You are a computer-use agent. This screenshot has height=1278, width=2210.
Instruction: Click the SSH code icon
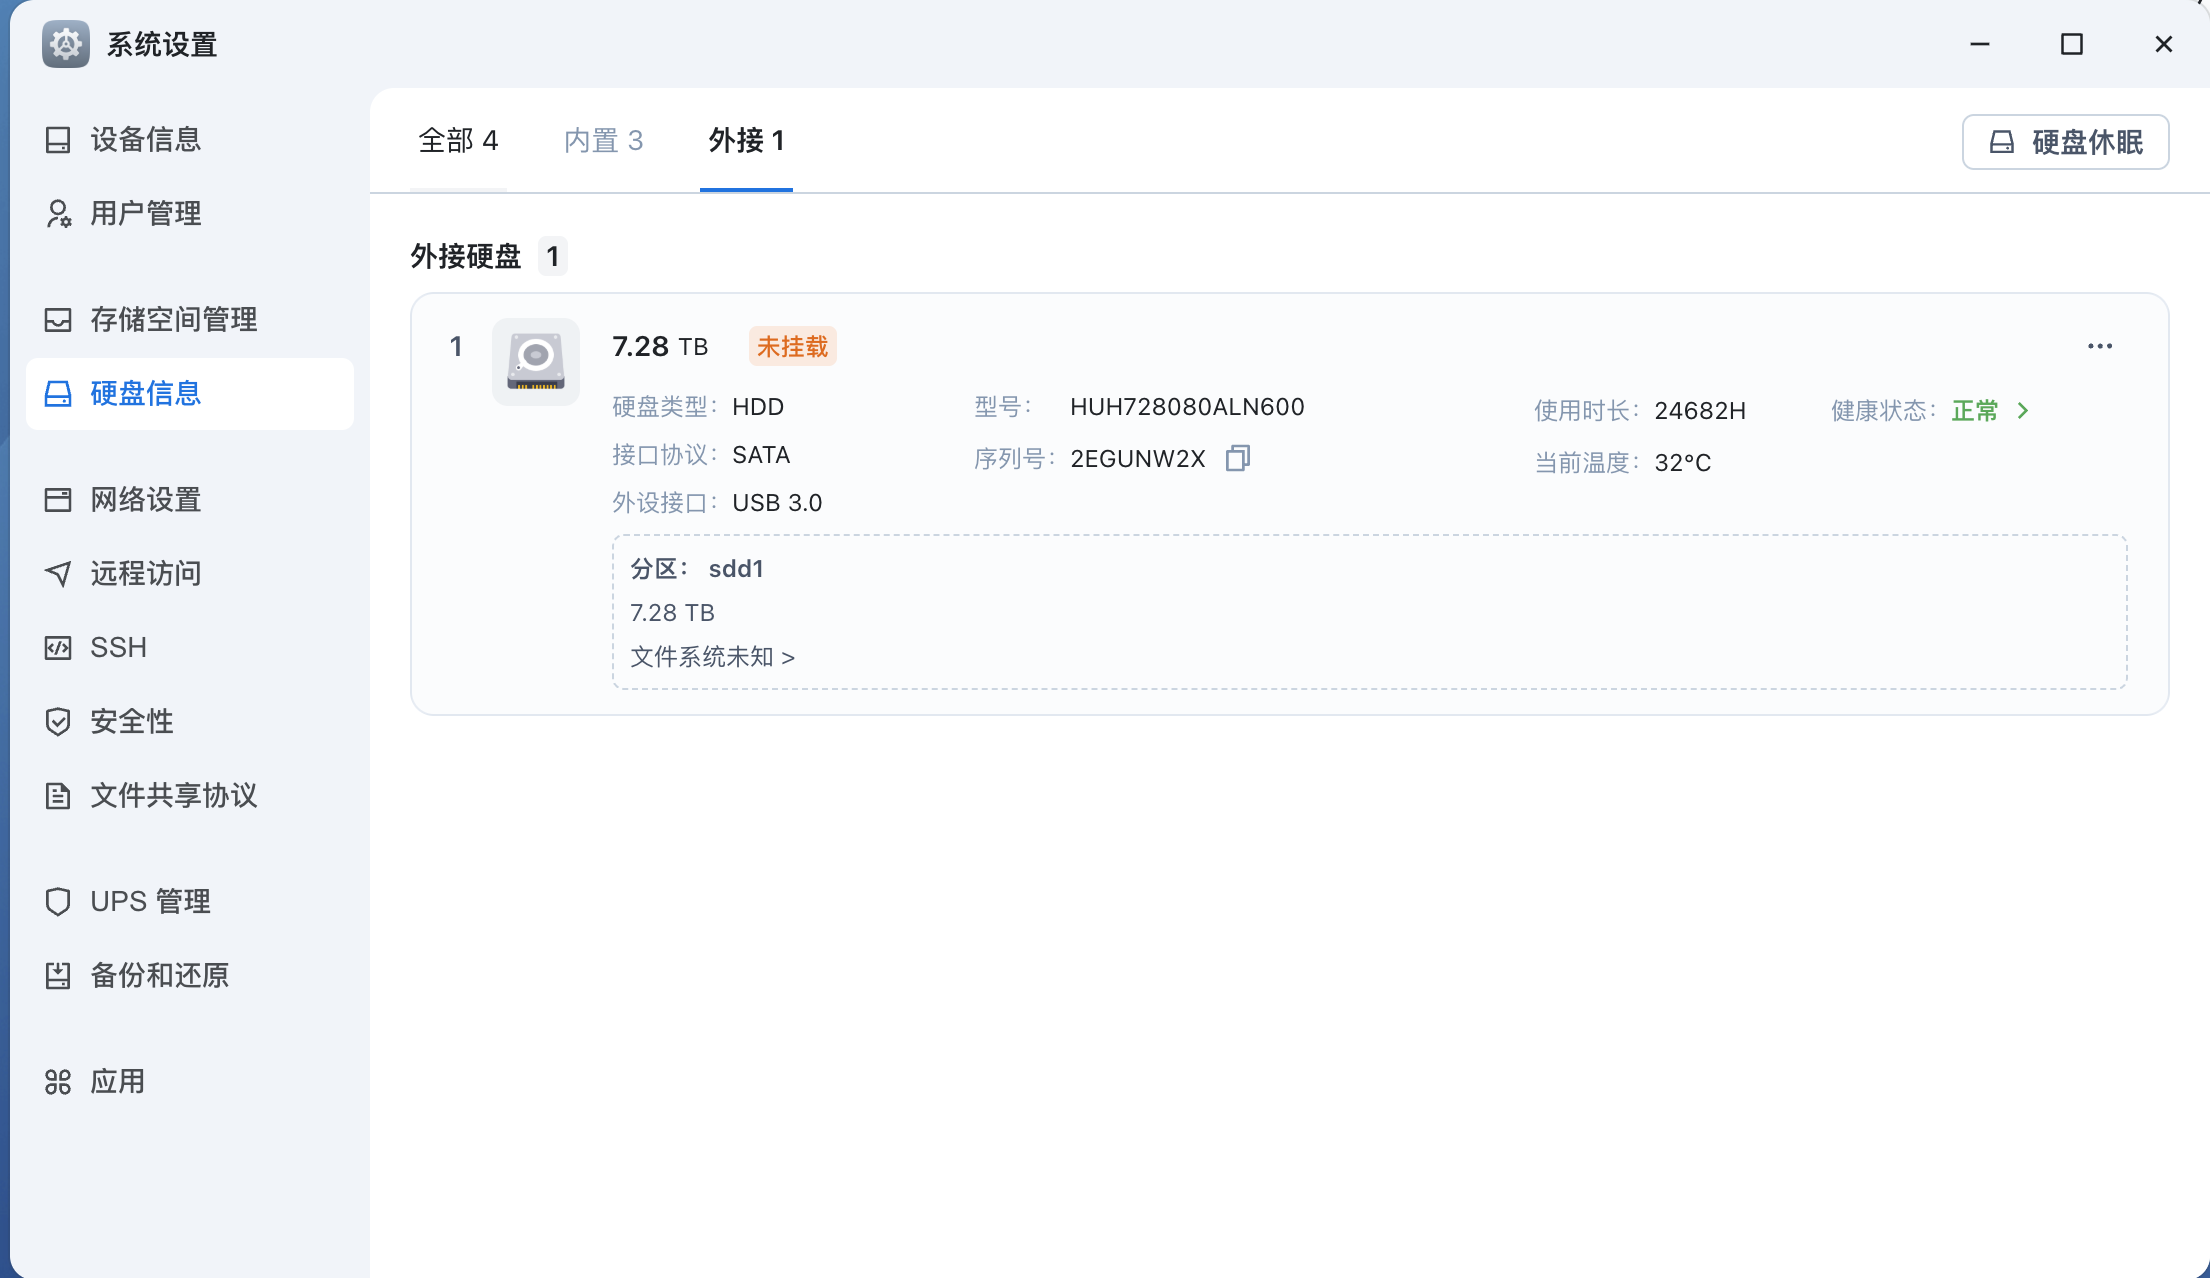(x=58, y=647)
